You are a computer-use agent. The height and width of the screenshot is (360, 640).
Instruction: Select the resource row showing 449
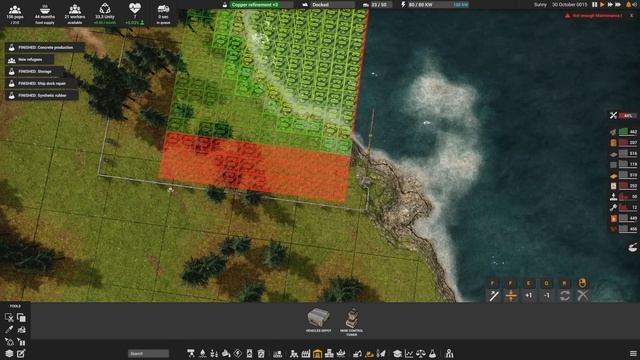pyautogui.click(x=624, y=218)
